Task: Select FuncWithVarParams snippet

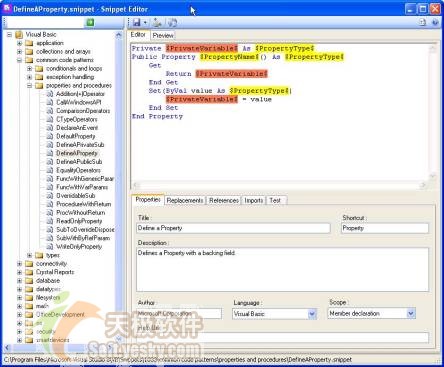Action: coord(82,187)
